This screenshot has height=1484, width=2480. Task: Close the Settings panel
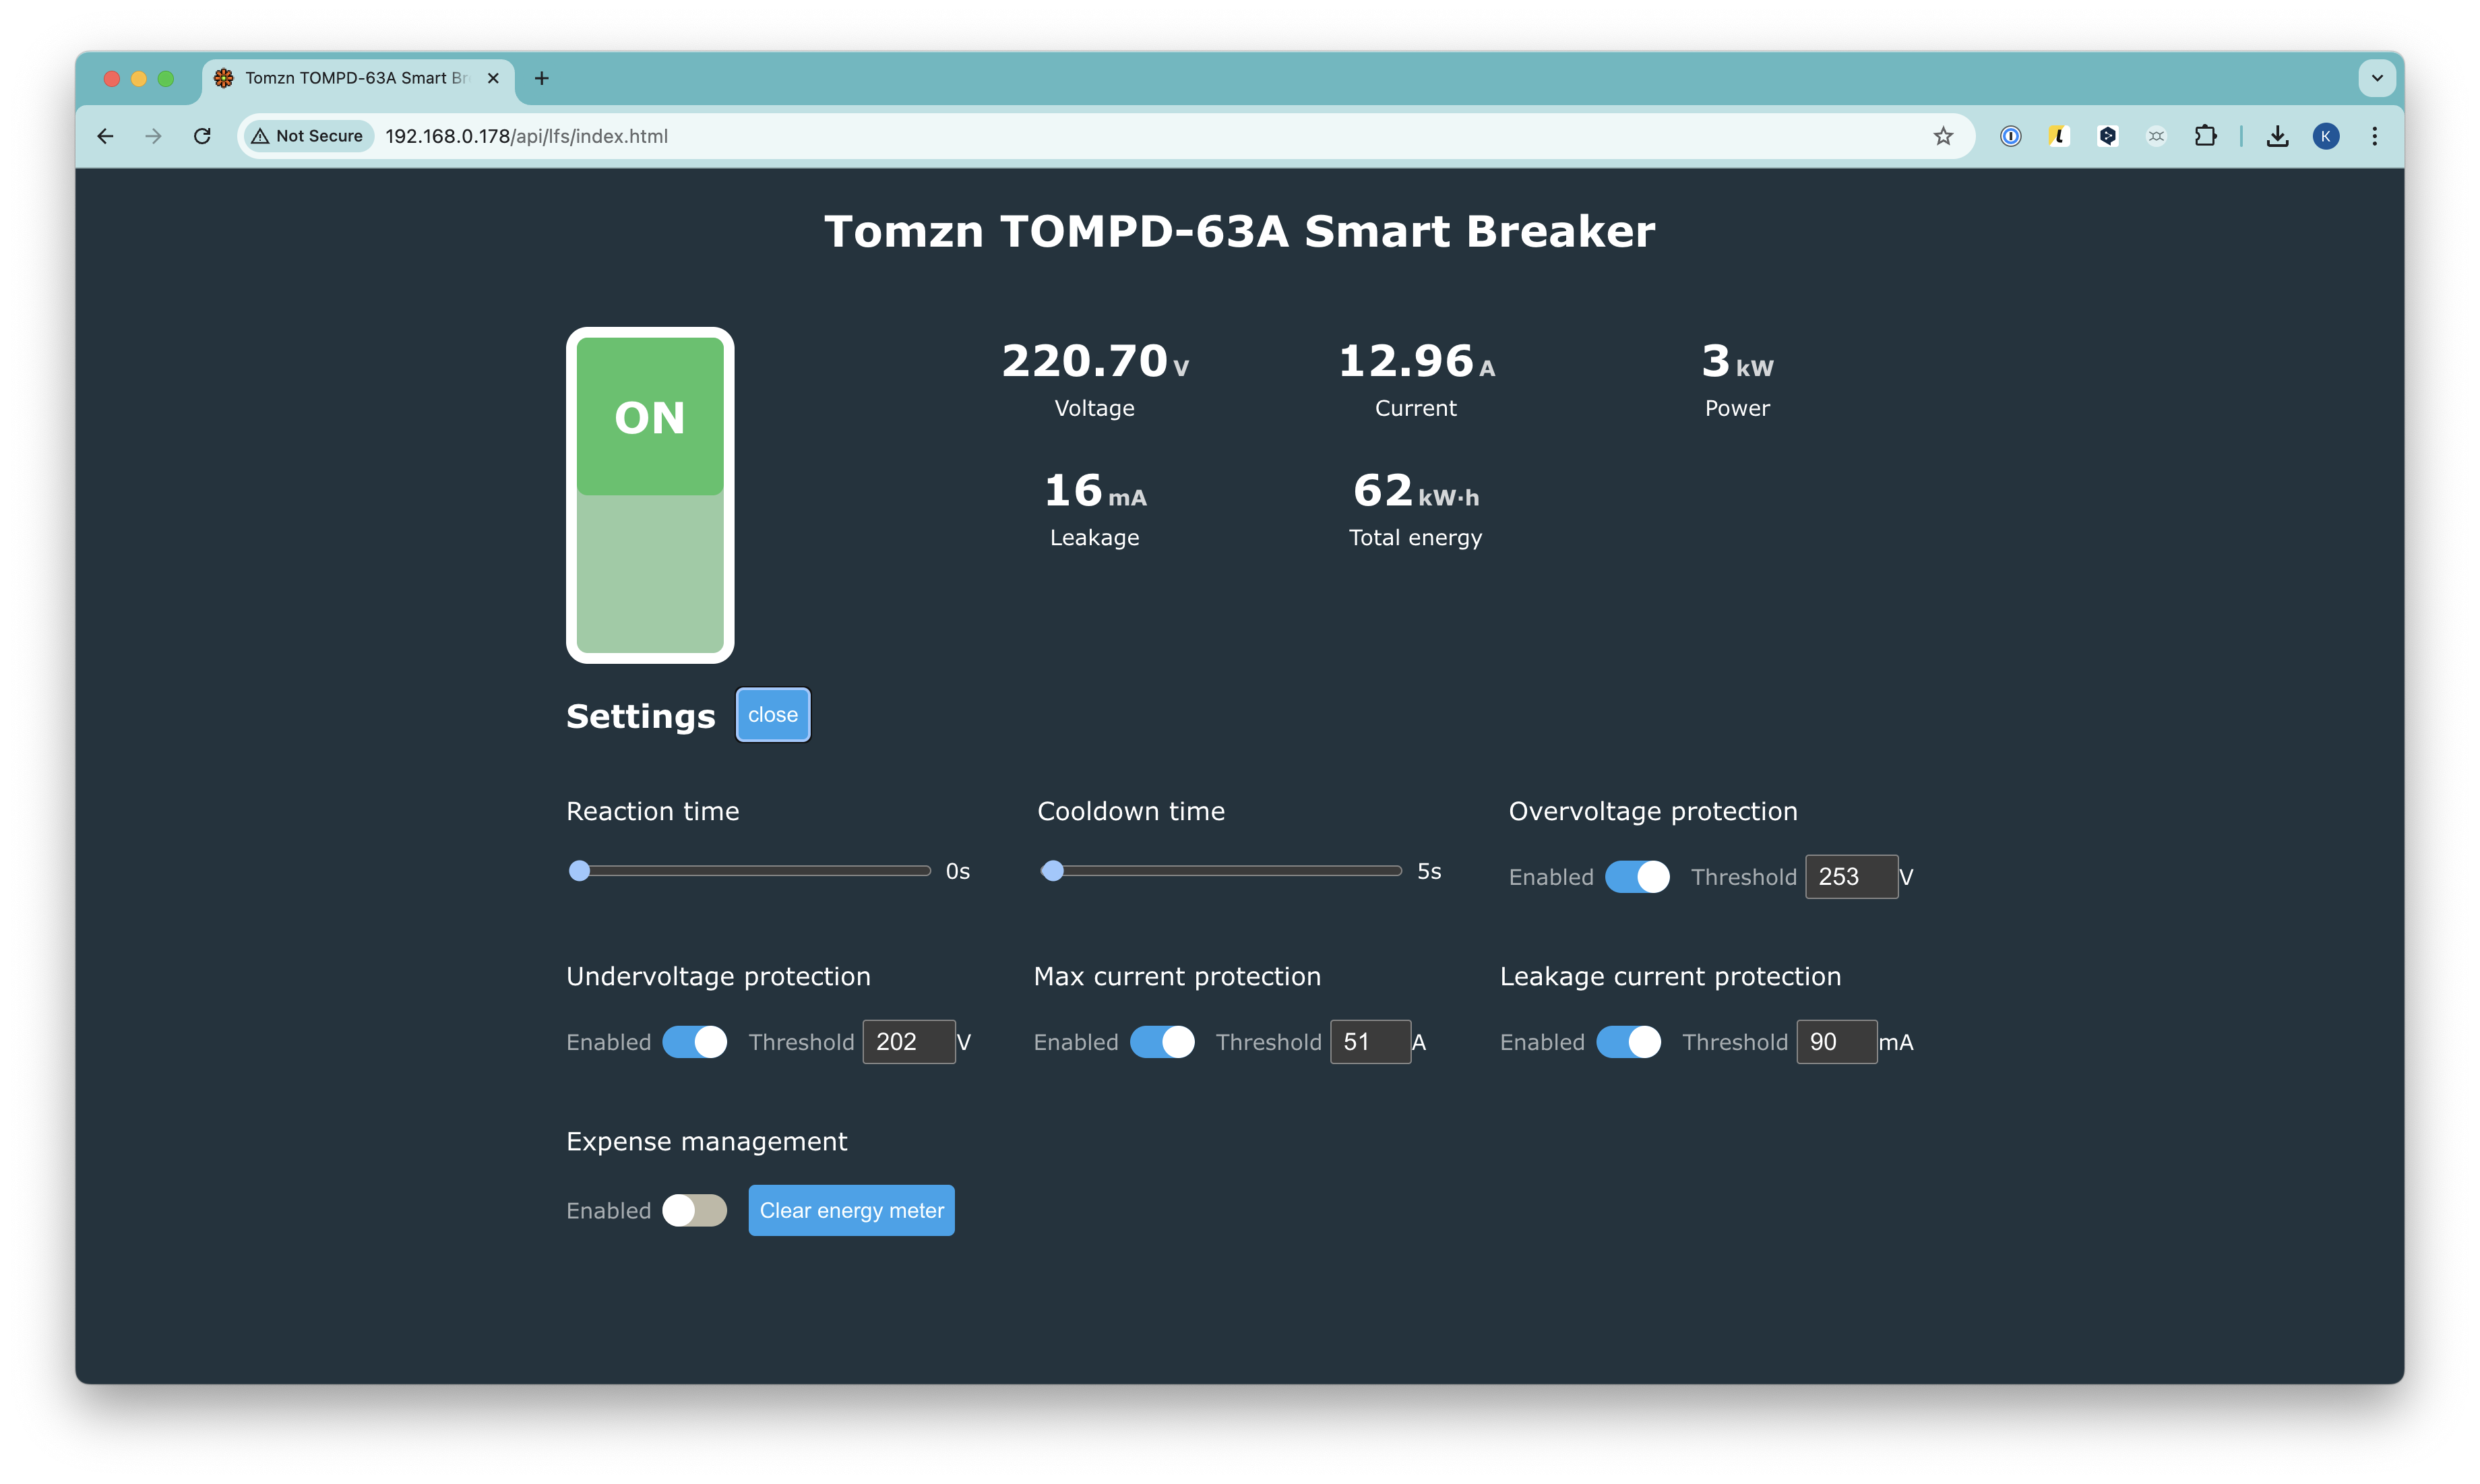[773, 715]
